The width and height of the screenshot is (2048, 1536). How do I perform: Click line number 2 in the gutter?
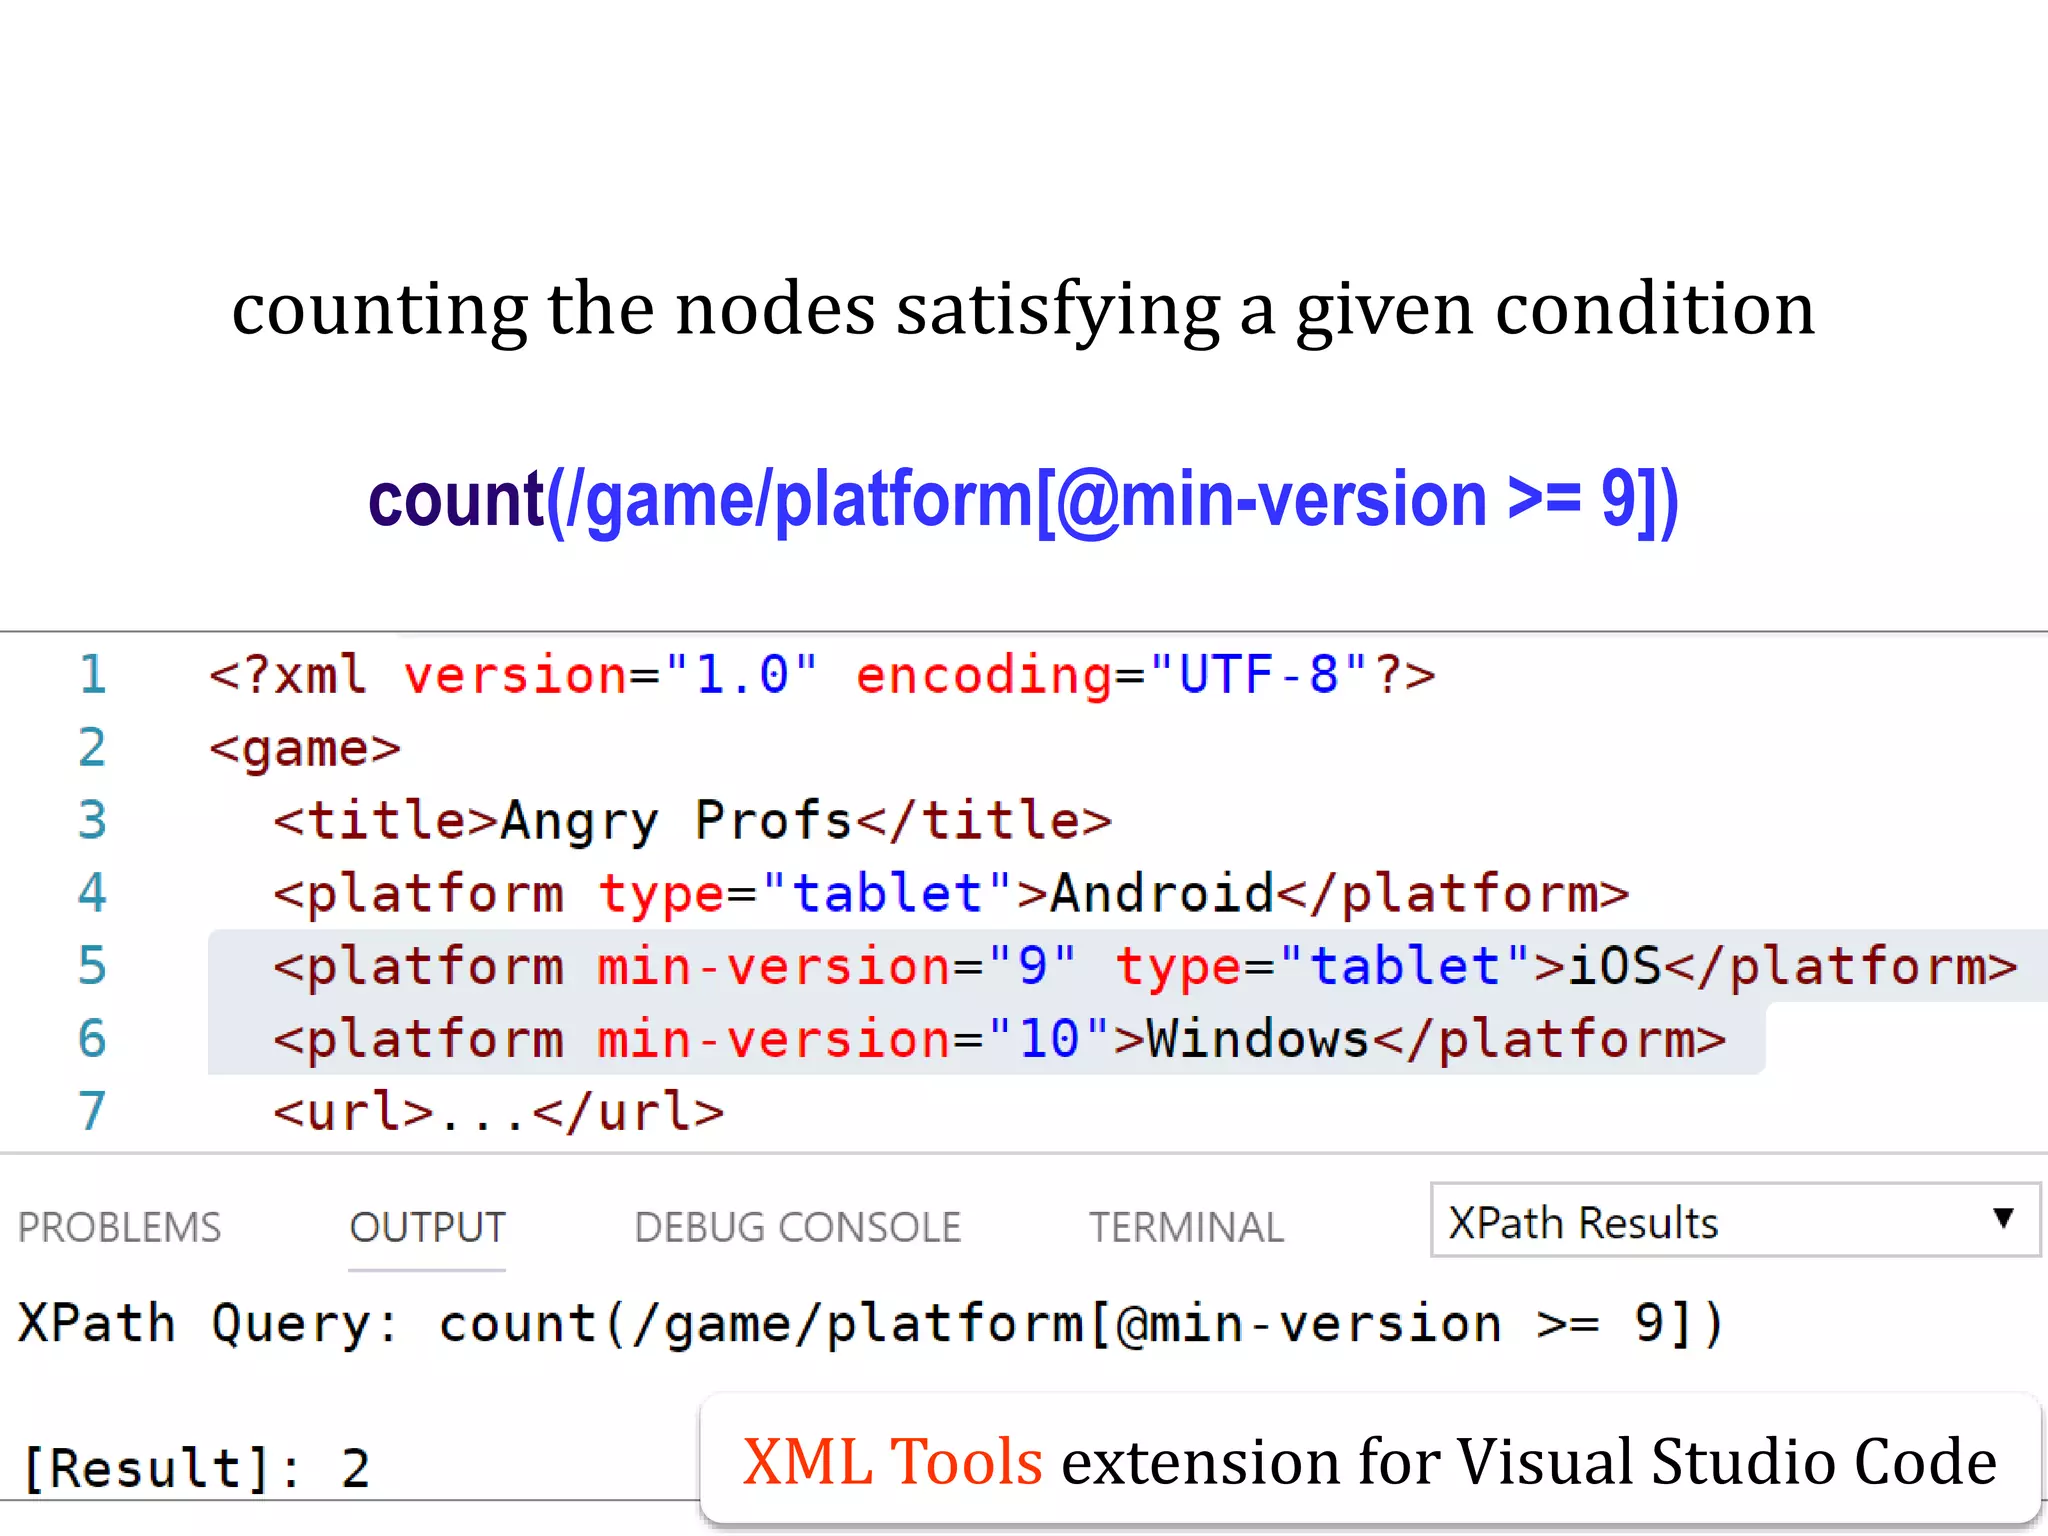click(x=92, y=747)
